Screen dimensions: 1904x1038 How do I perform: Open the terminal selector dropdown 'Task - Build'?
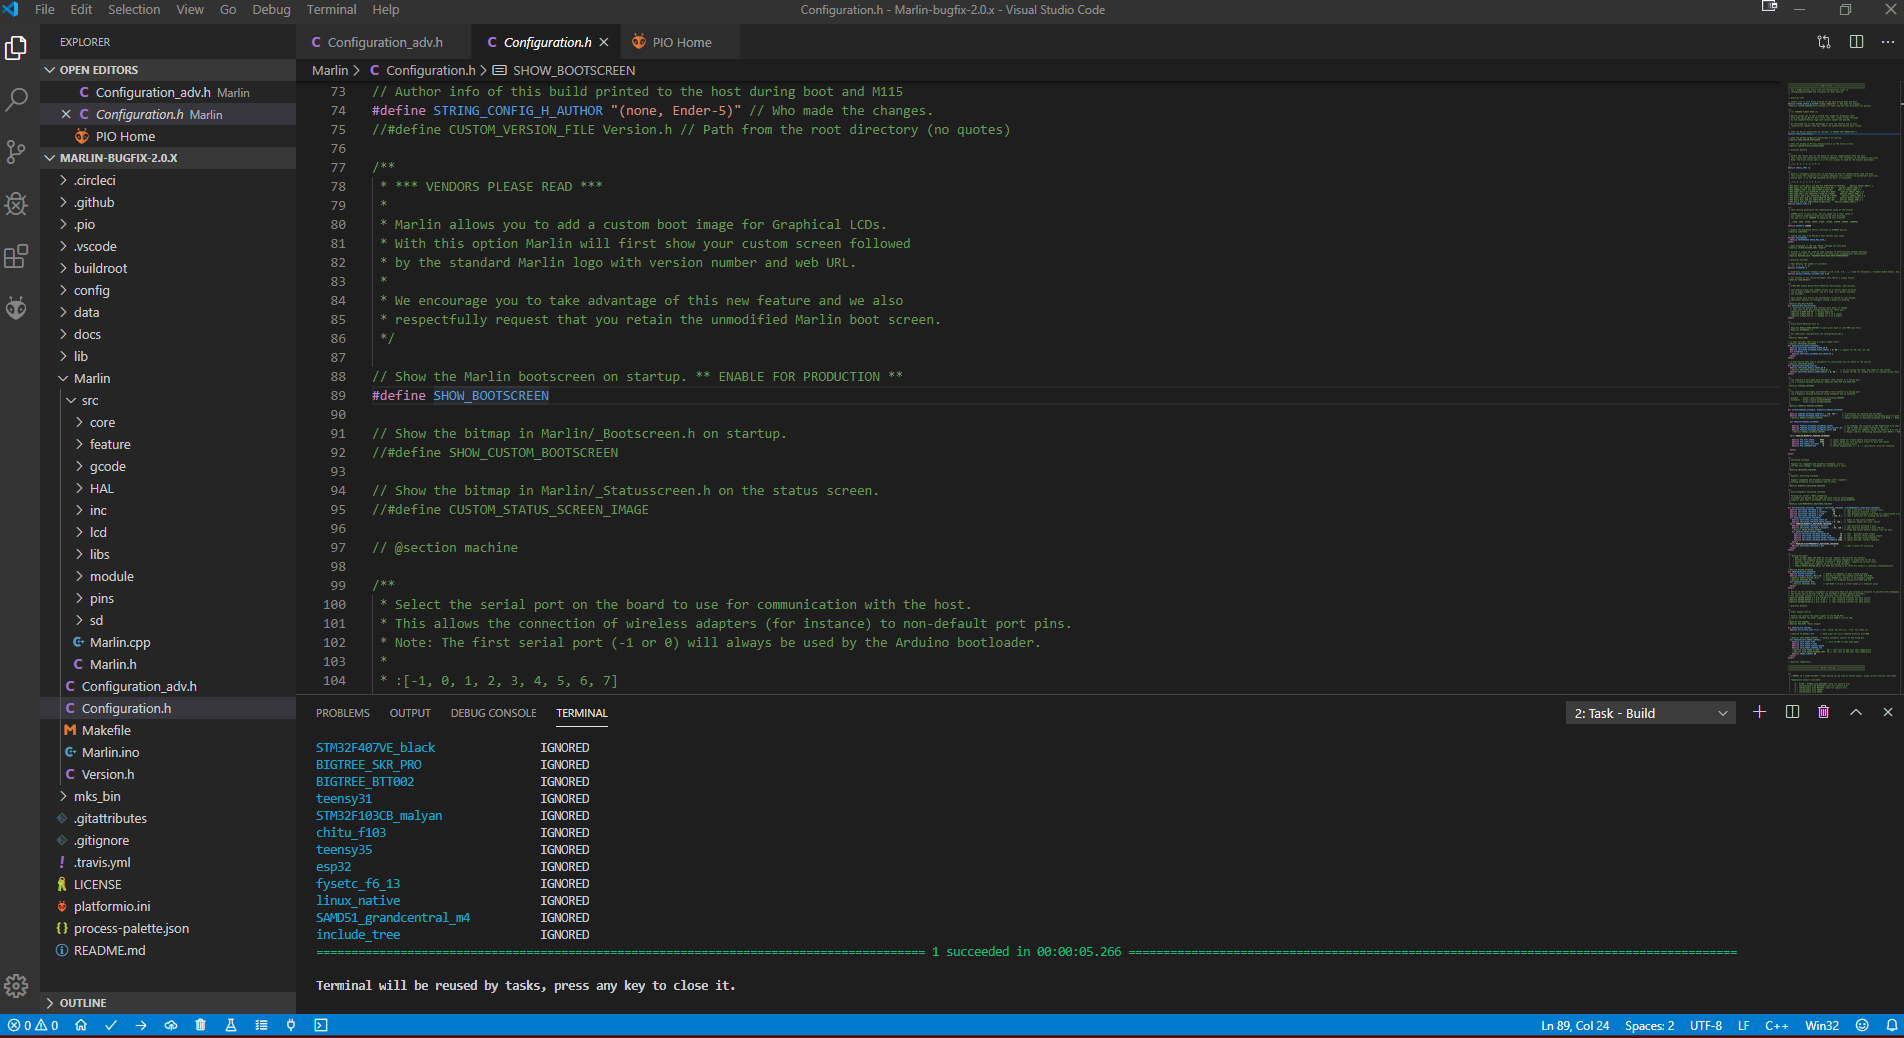coord(1650,713)
